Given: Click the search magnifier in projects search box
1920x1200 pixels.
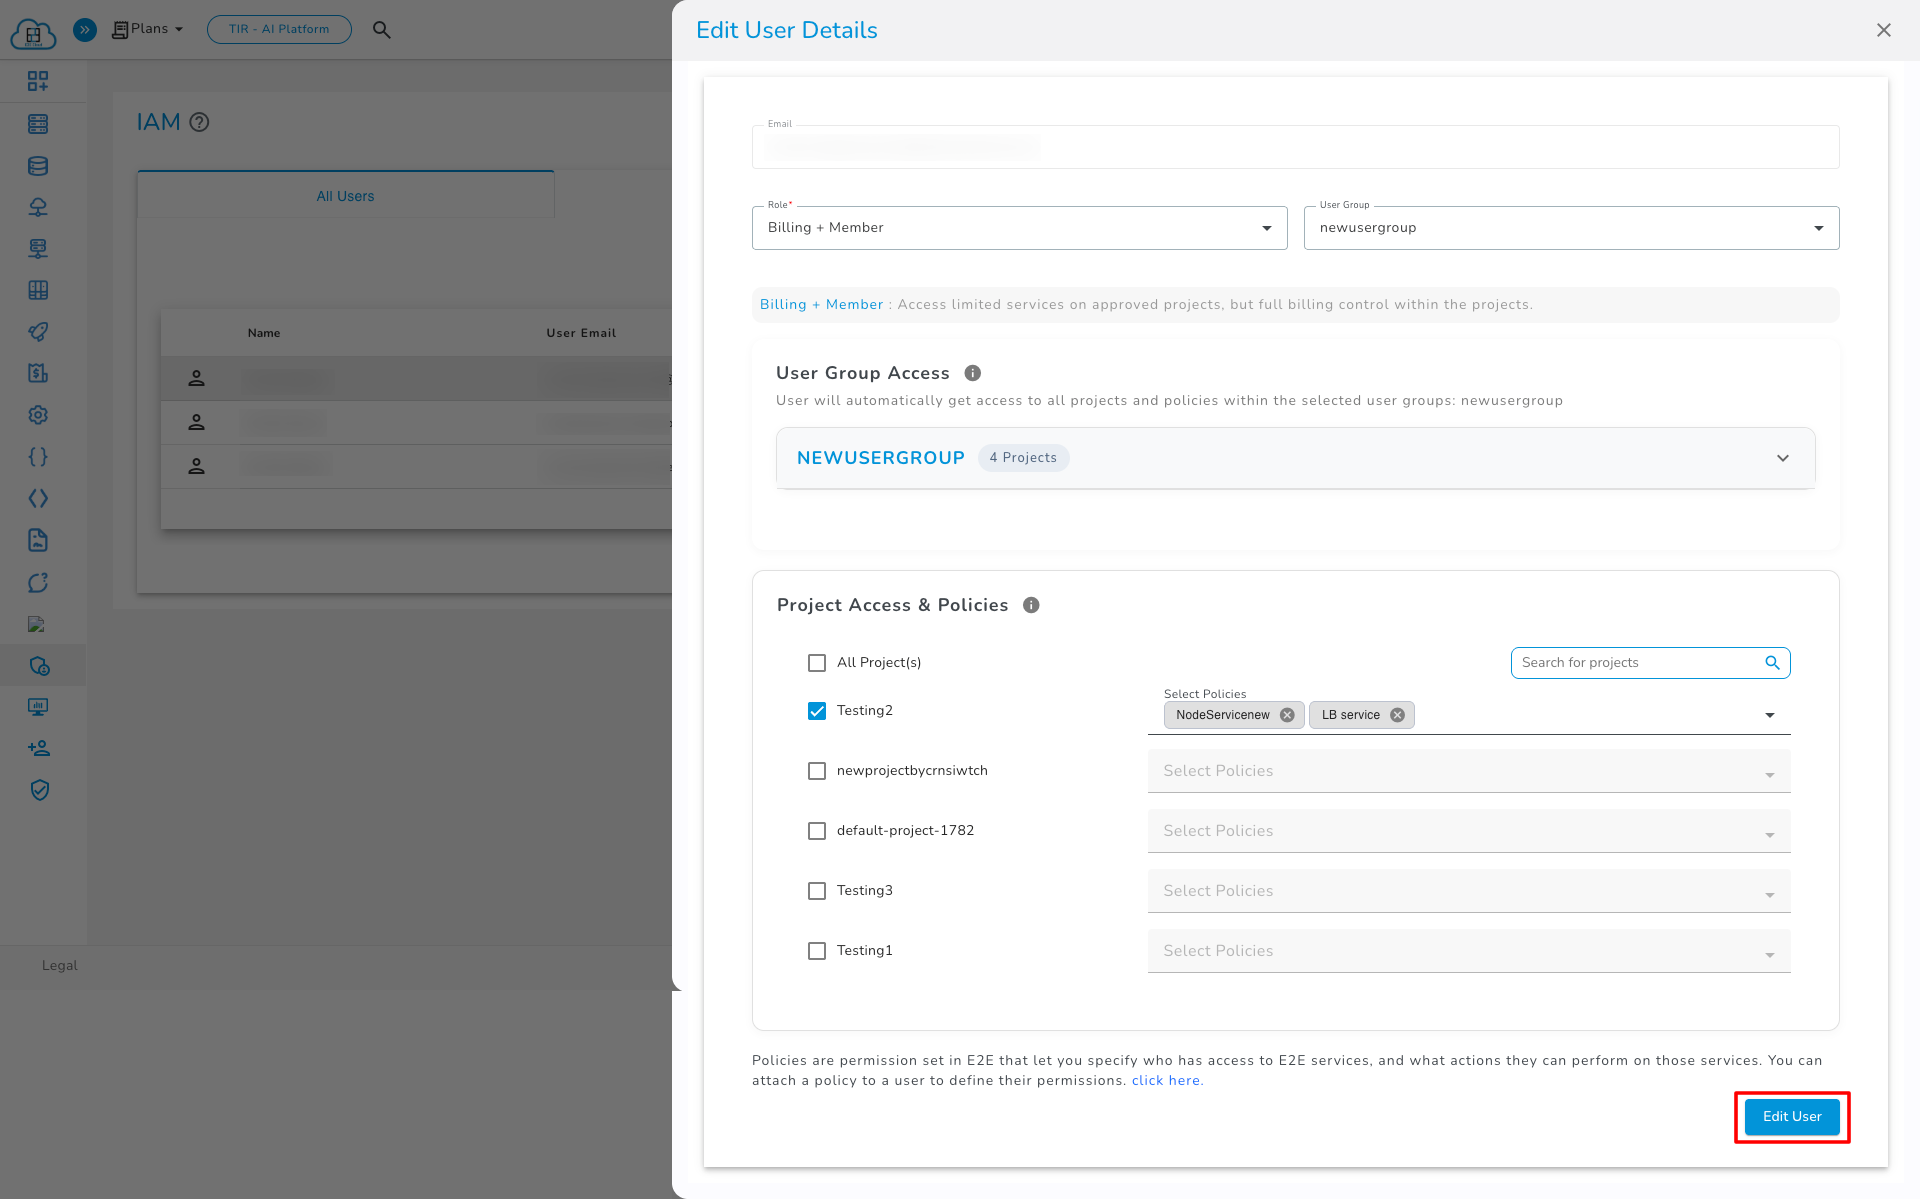Looking at the screenshot, I should click(1772, 663).
